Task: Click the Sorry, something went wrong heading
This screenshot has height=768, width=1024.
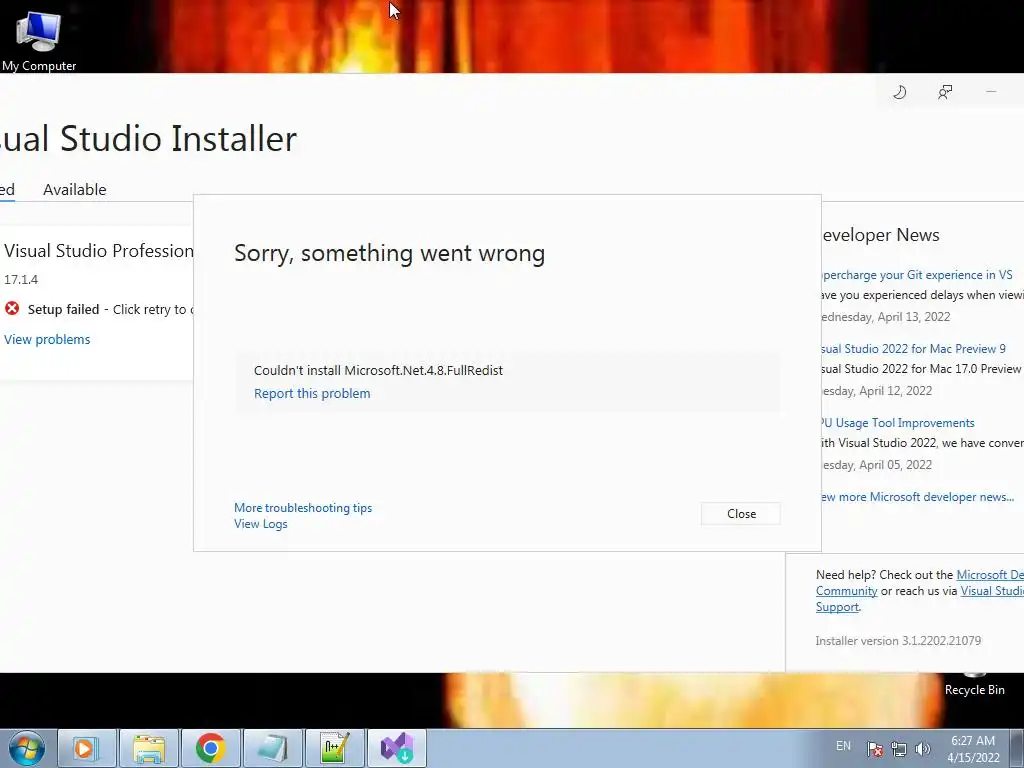Action: click(389, 253)
